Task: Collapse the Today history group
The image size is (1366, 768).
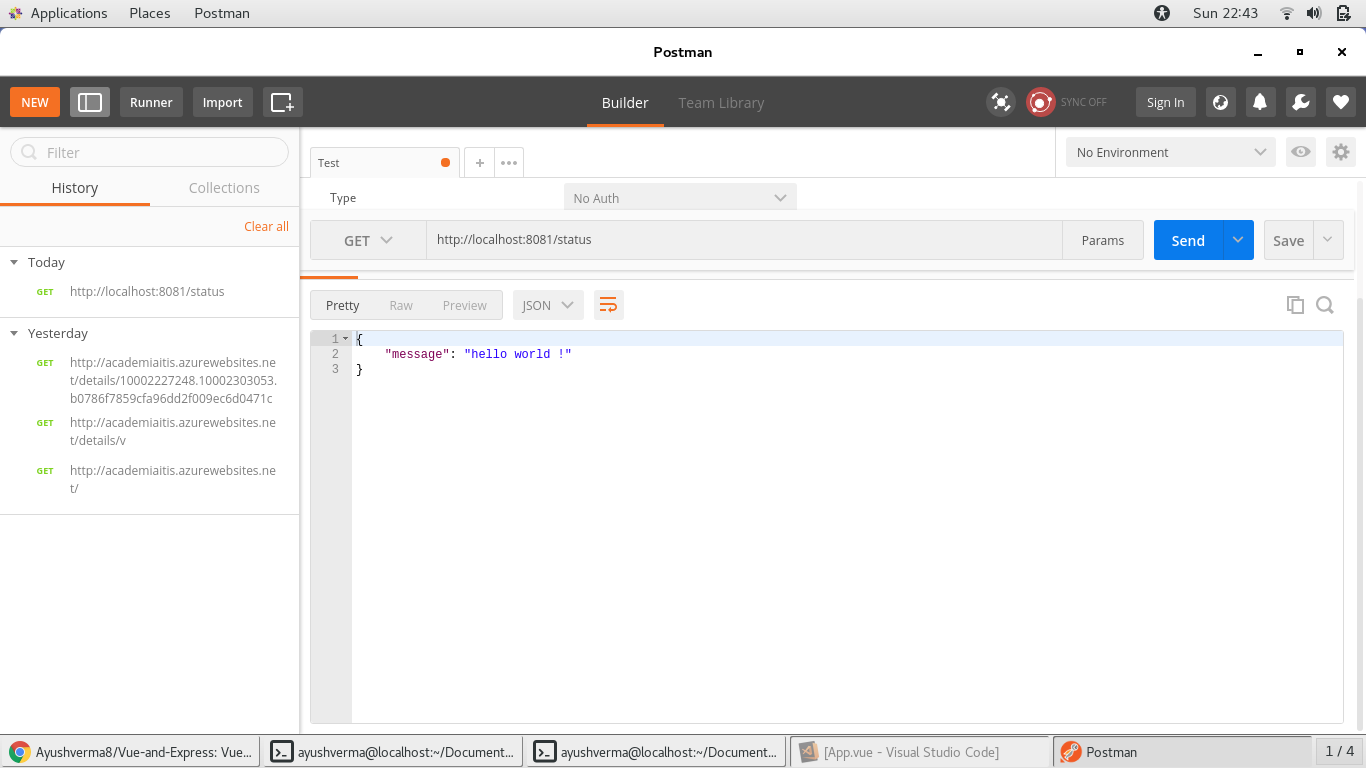Action: (14, 262)
